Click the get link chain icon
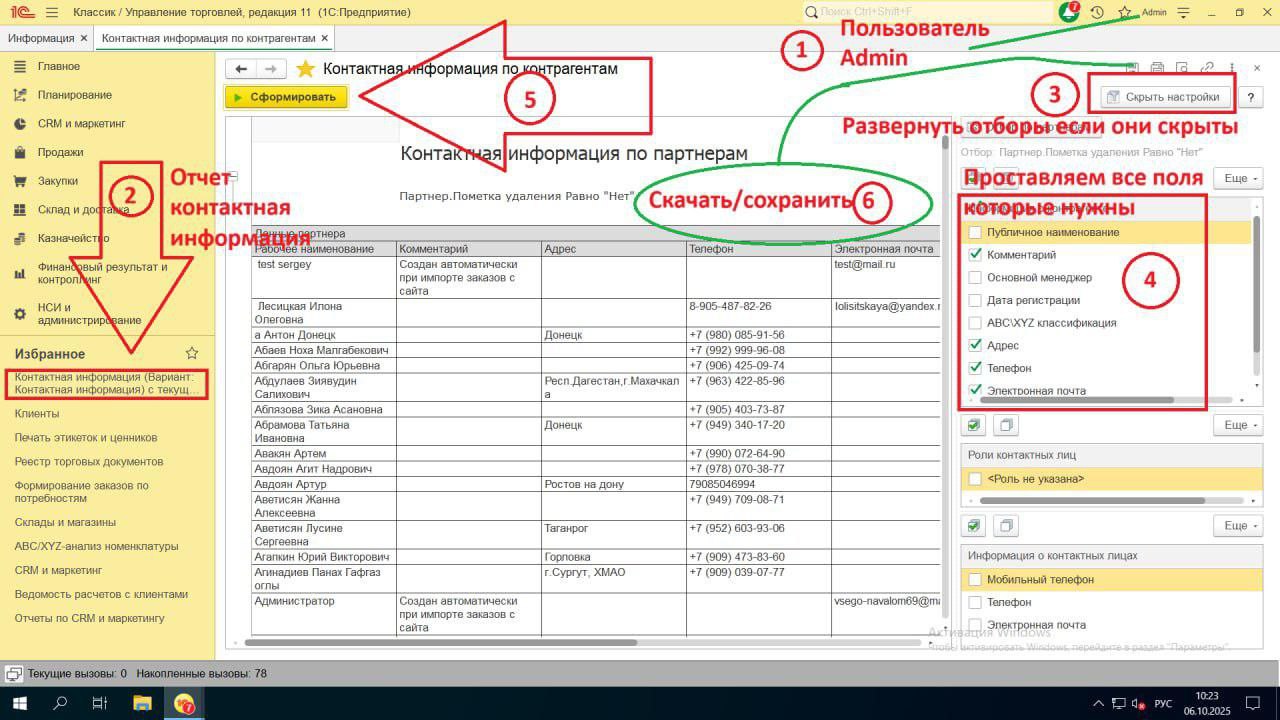Image resolution: width=1280 pixels, height=720 pixels. pyautogui.click(x=1207, y=68)
